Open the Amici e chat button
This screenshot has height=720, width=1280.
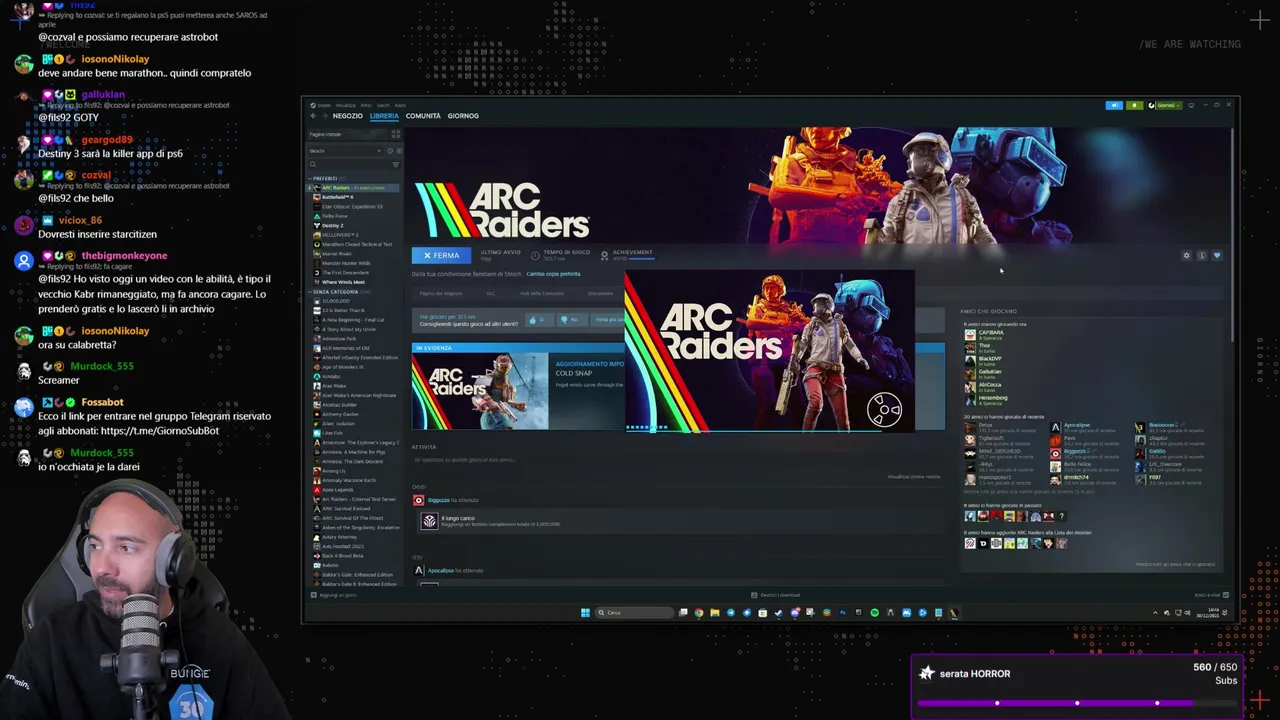pyautogui.click(x=1211, y=595)
